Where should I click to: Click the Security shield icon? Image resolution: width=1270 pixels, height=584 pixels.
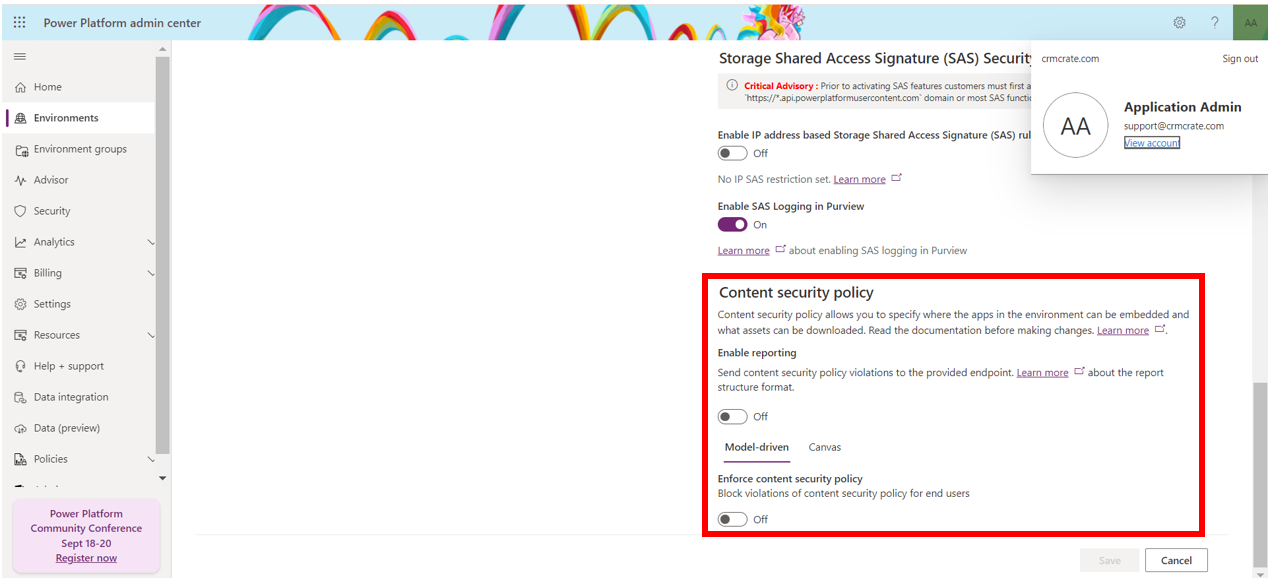click(20, 211)
